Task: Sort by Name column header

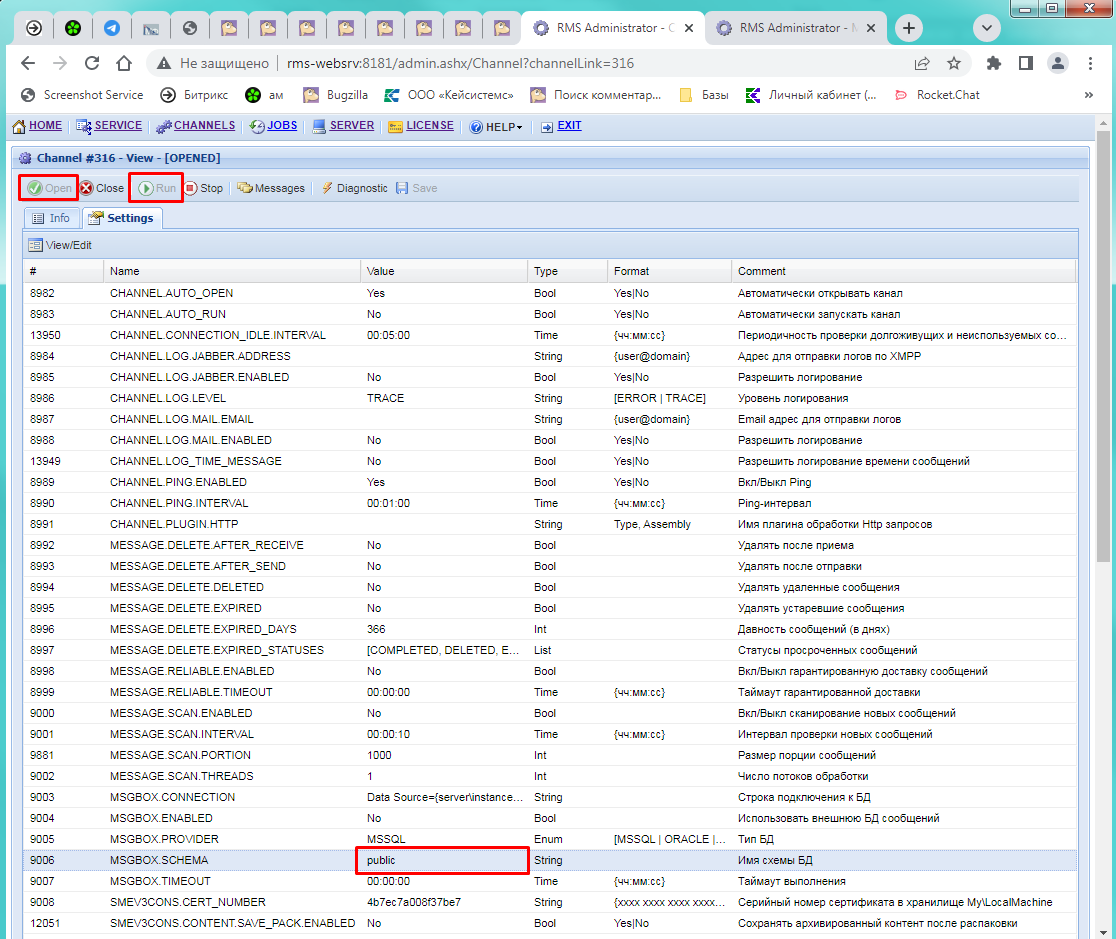Action: point(232,271)
